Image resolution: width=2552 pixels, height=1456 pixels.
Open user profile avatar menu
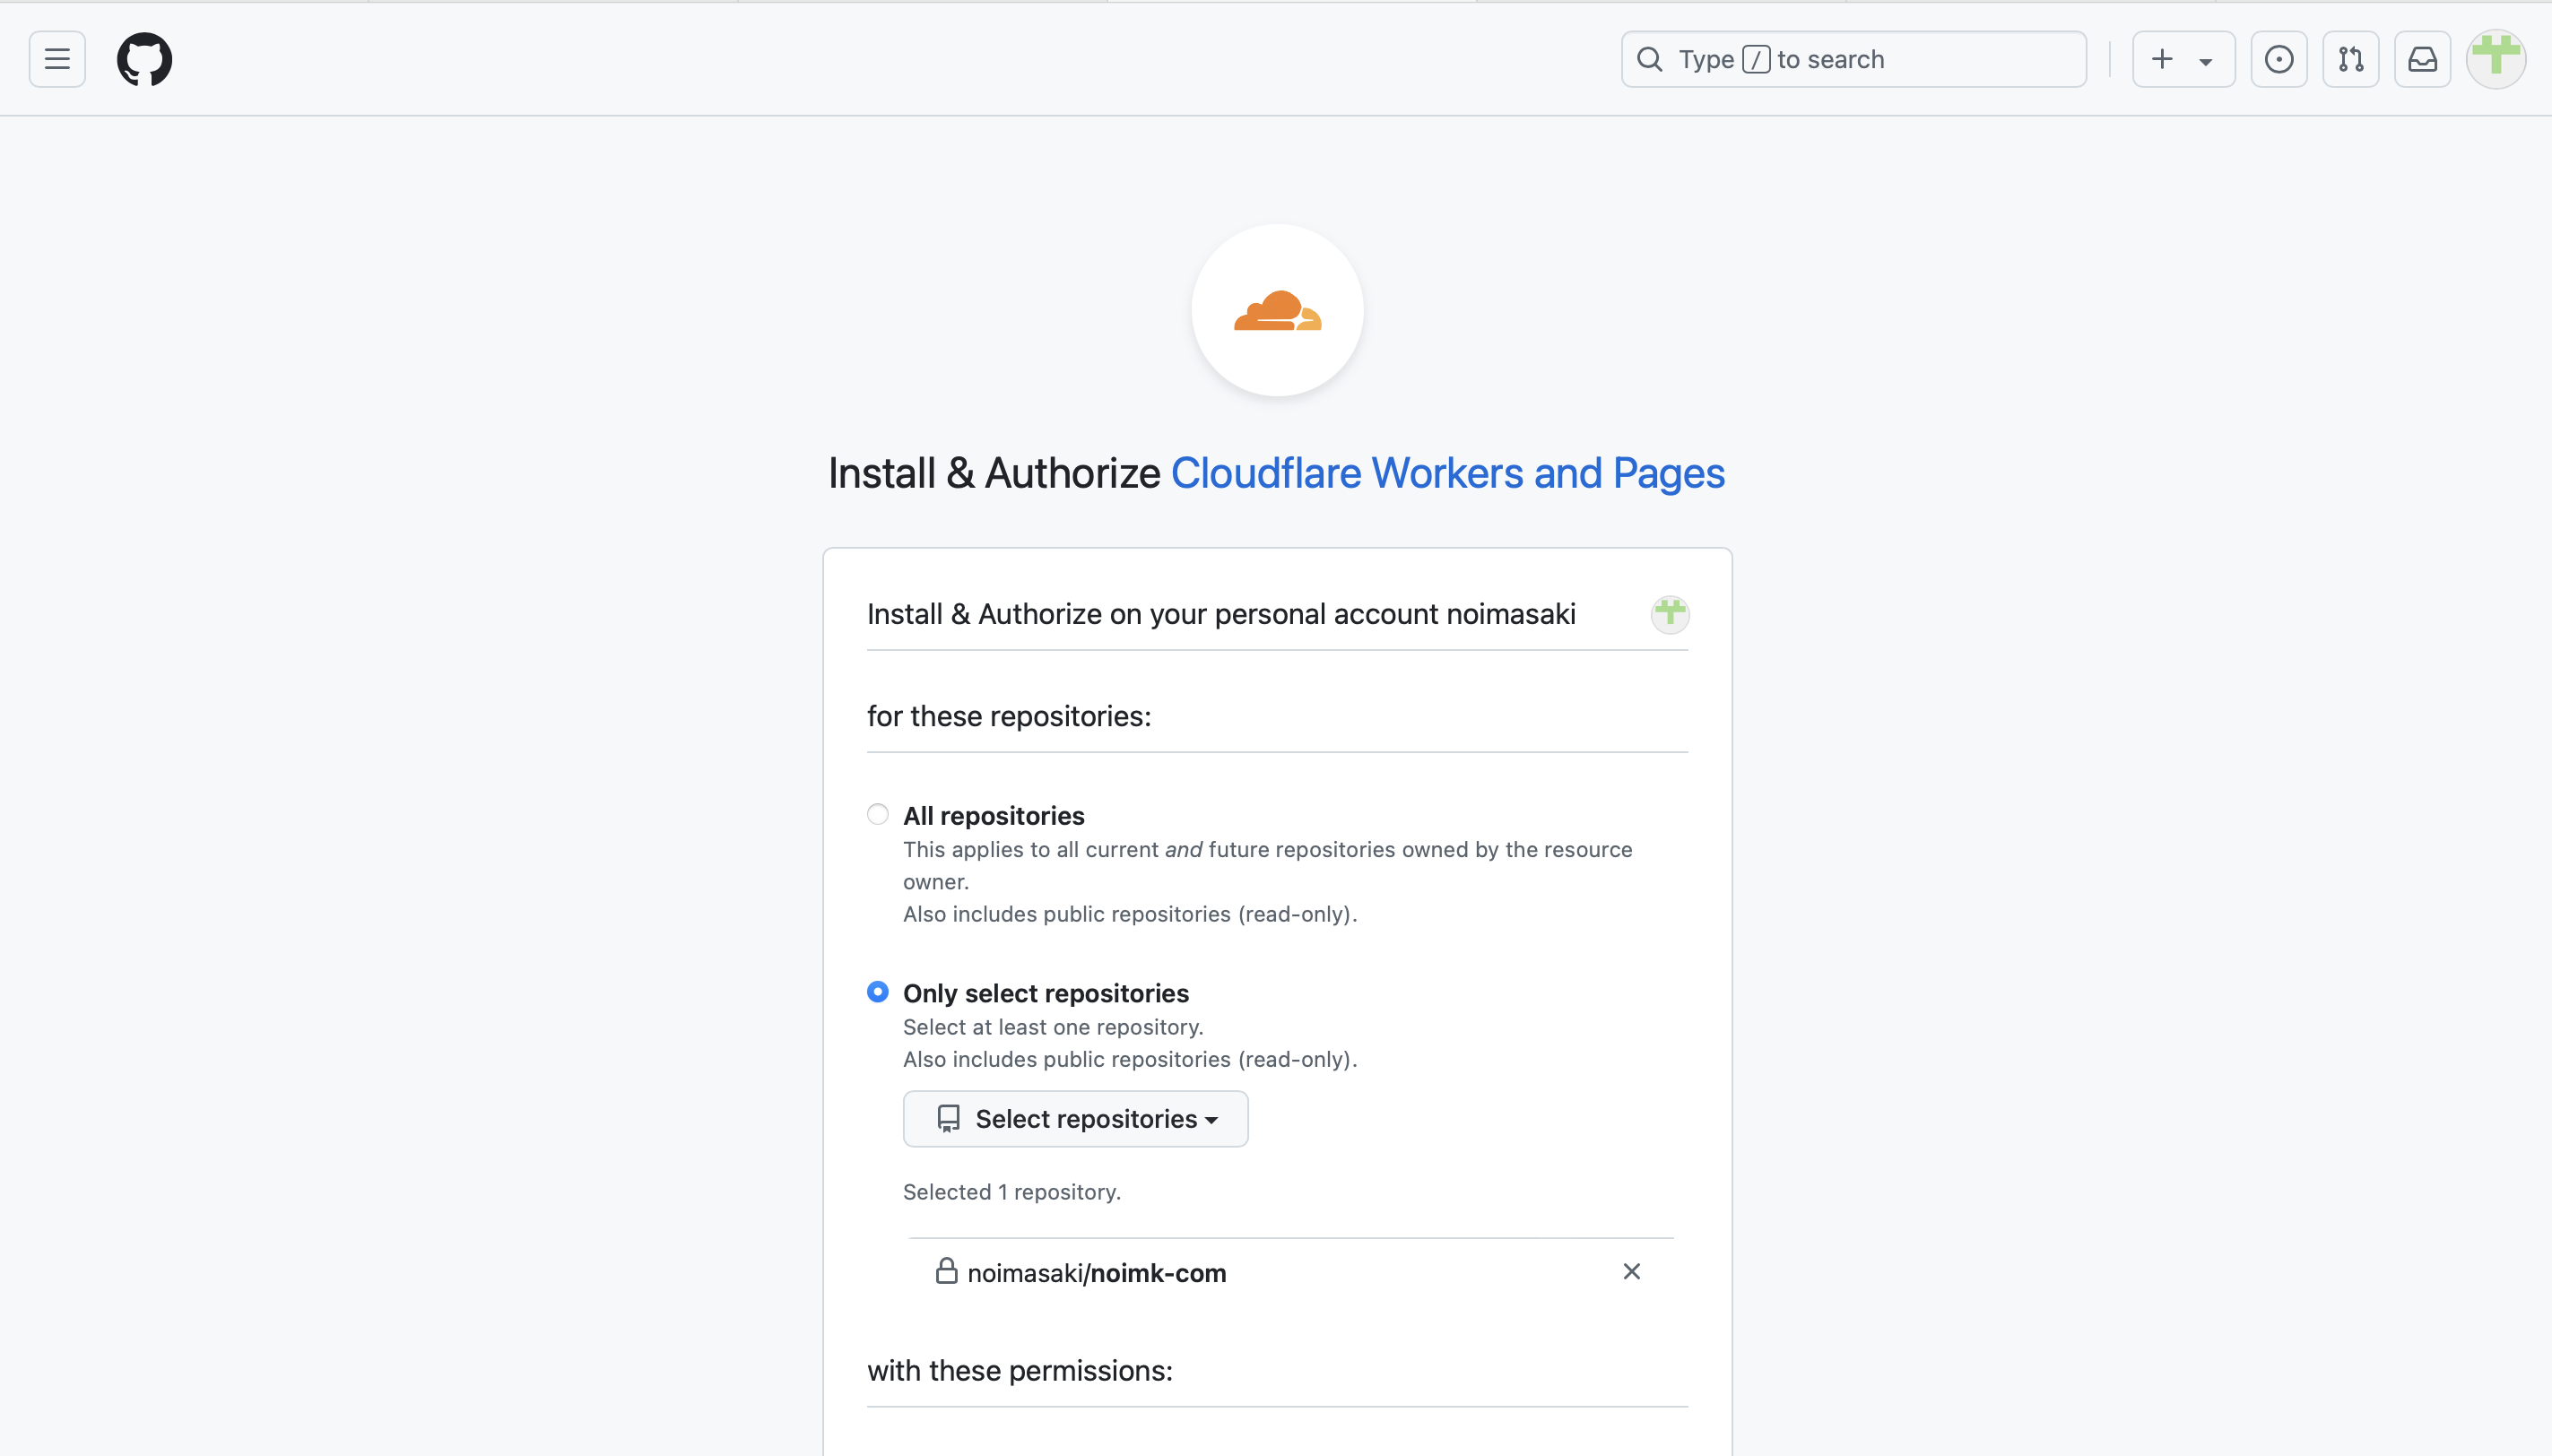[x=2496, y=59]
